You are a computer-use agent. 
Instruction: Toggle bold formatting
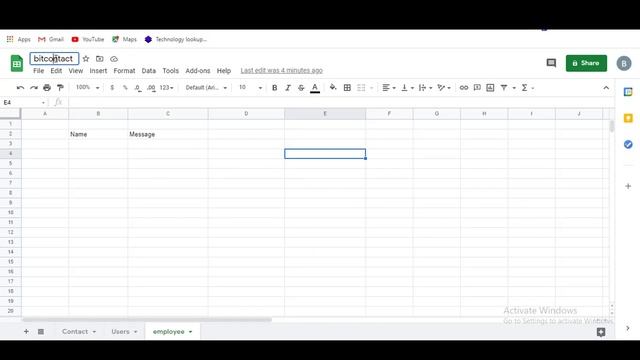[275, 88]
